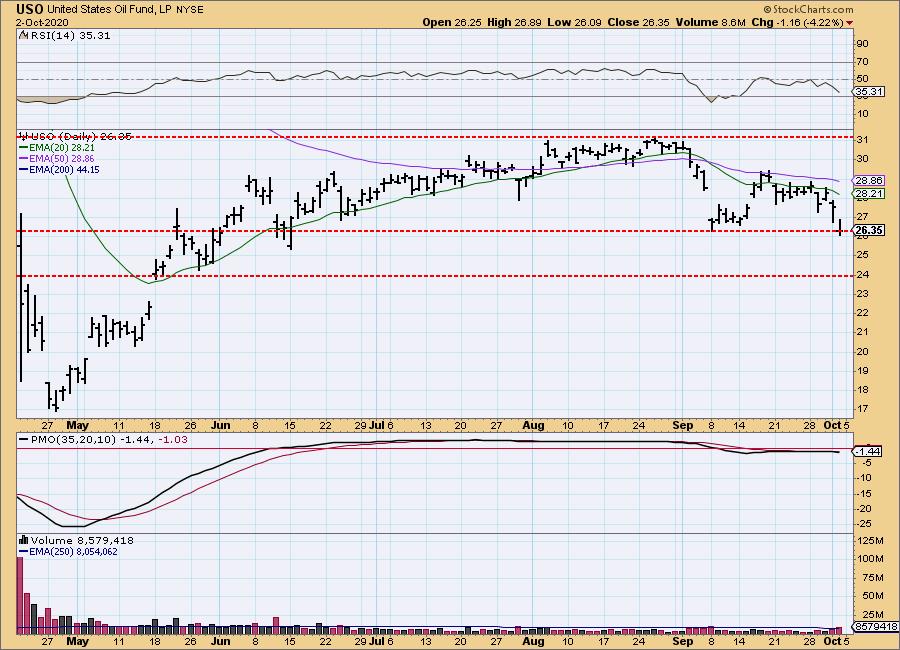Image resolution: width=900 pixels, height=650 pixels.
Task: Click the 125M label on volume axis
Action: coord(870,540)
